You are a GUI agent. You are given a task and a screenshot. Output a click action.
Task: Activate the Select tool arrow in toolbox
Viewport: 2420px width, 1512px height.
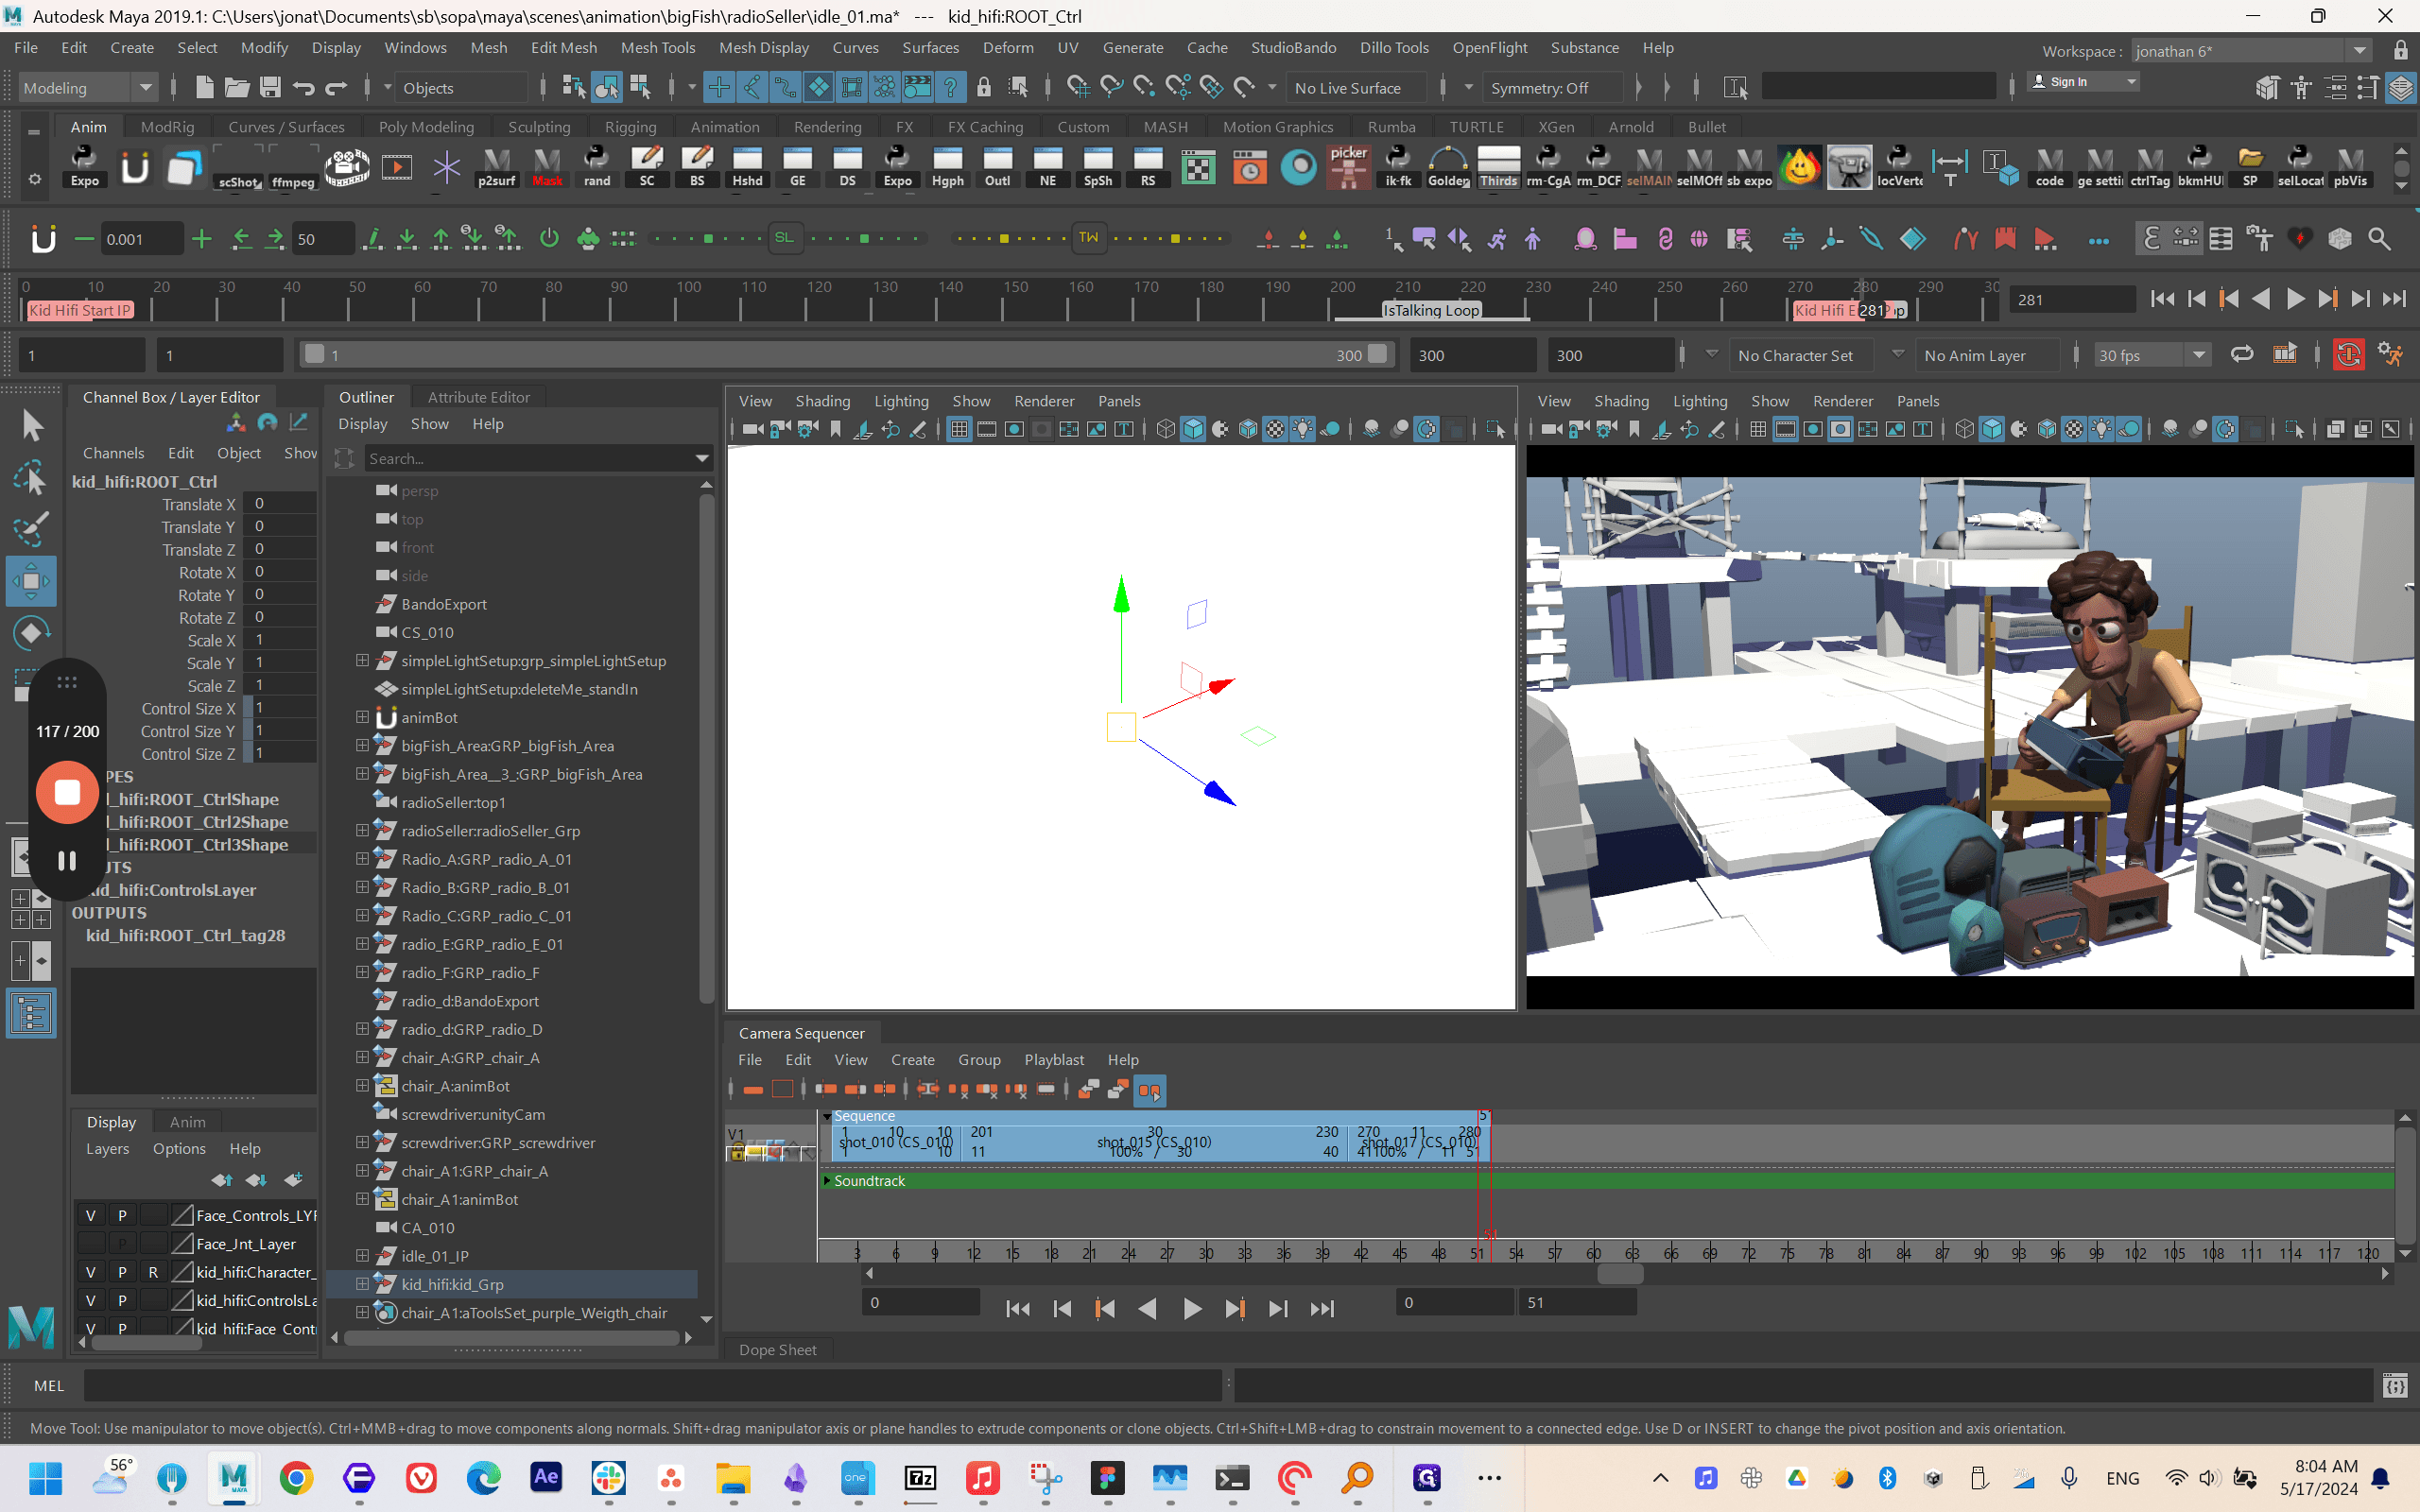coord(32,426)
